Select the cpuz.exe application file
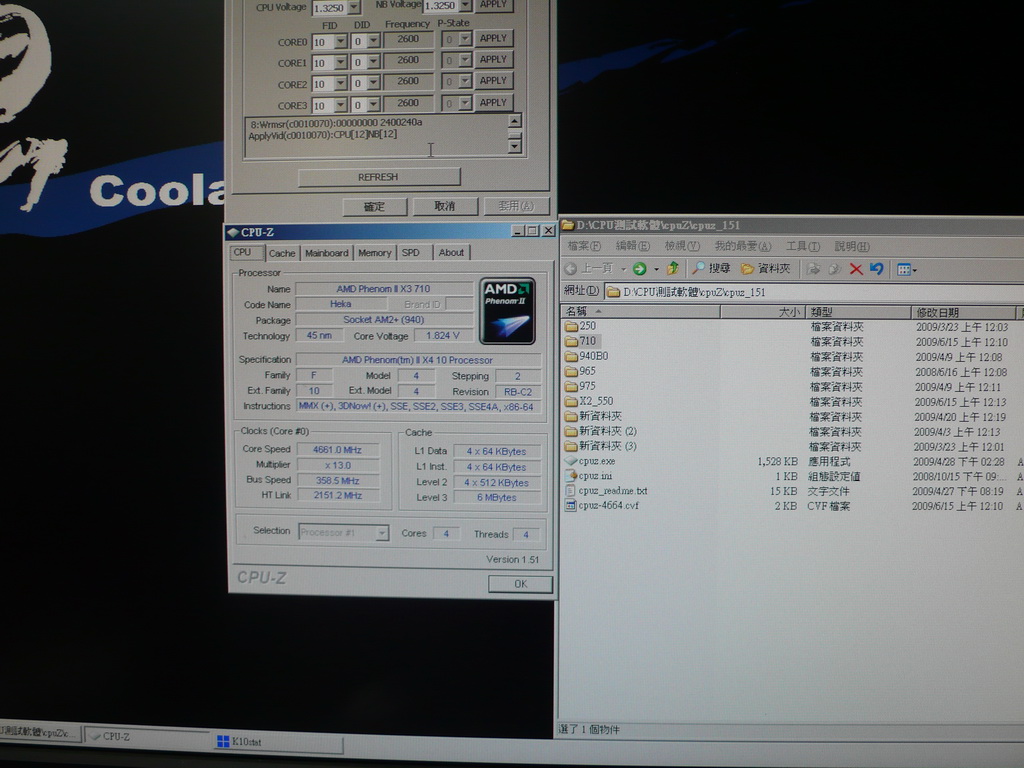Viewport: 1024px width, 768px height. 590,461
